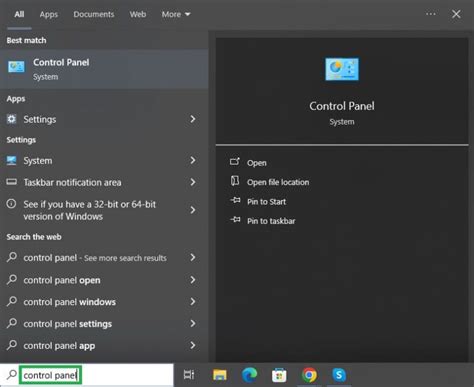Expand control panel web result chevron
Image resolution: width=474 pixels, height=387 pixels.
[x=193, y=257]
